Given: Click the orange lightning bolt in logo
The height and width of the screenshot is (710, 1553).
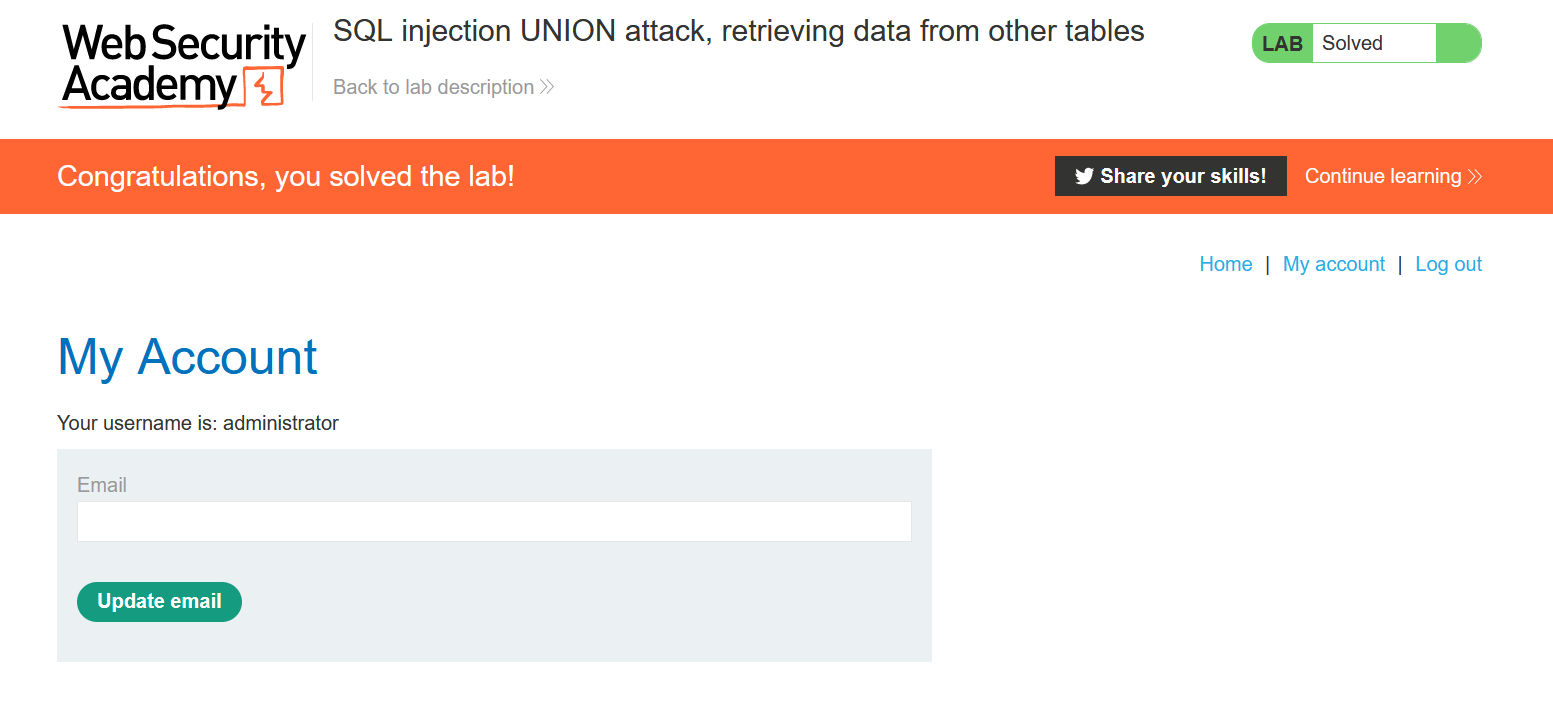Looking at the screenshot, I should [x=264, y=88].
